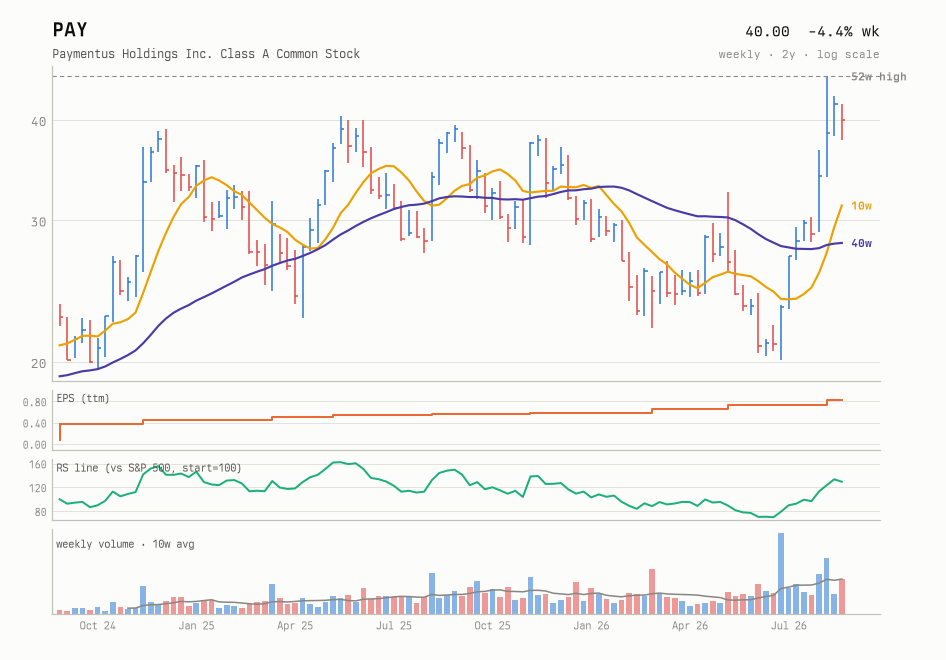
Task: Click the 30 price axis label
Action: [39, 222]
